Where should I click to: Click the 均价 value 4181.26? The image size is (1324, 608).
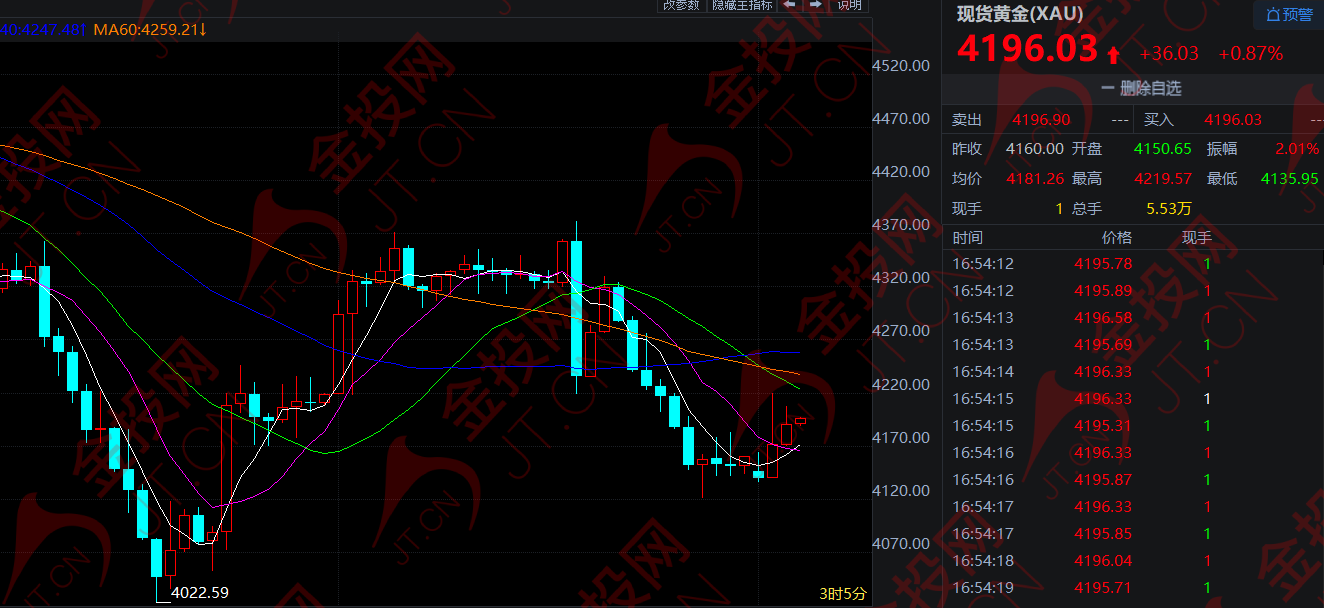point(1035,179)
